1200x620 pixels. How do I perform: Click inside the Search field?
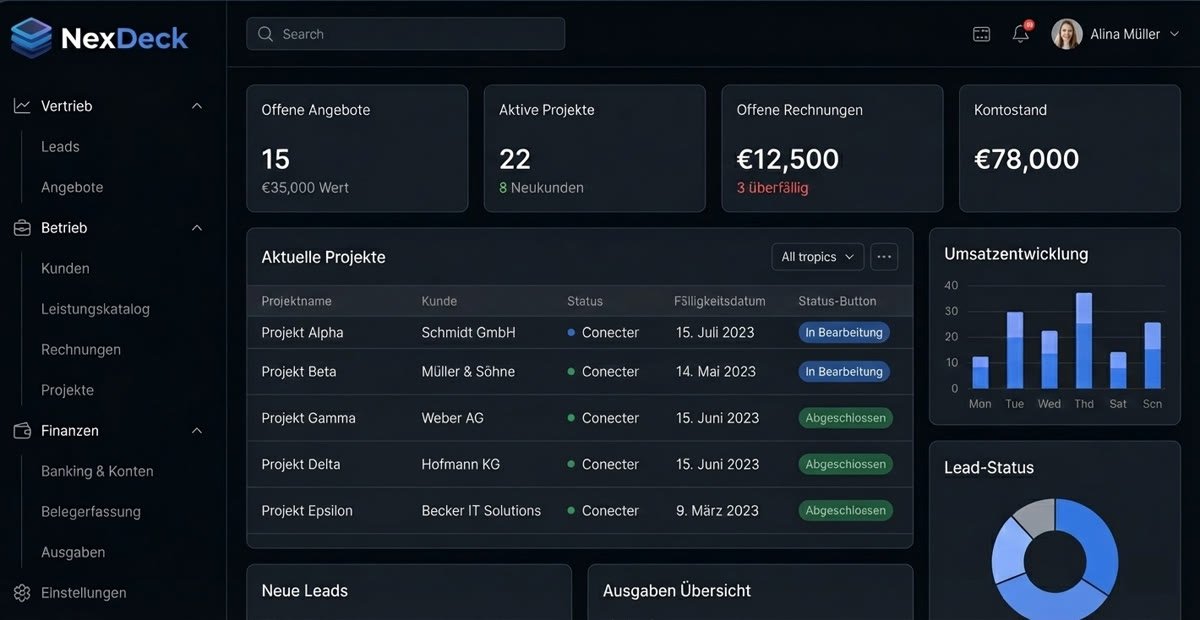[x=405, y=33]
